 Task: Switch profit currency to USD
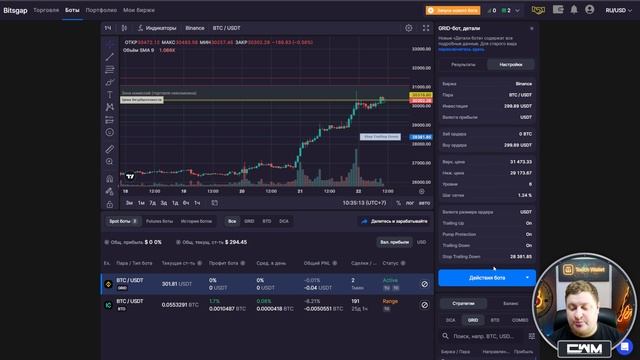[421, 242]
